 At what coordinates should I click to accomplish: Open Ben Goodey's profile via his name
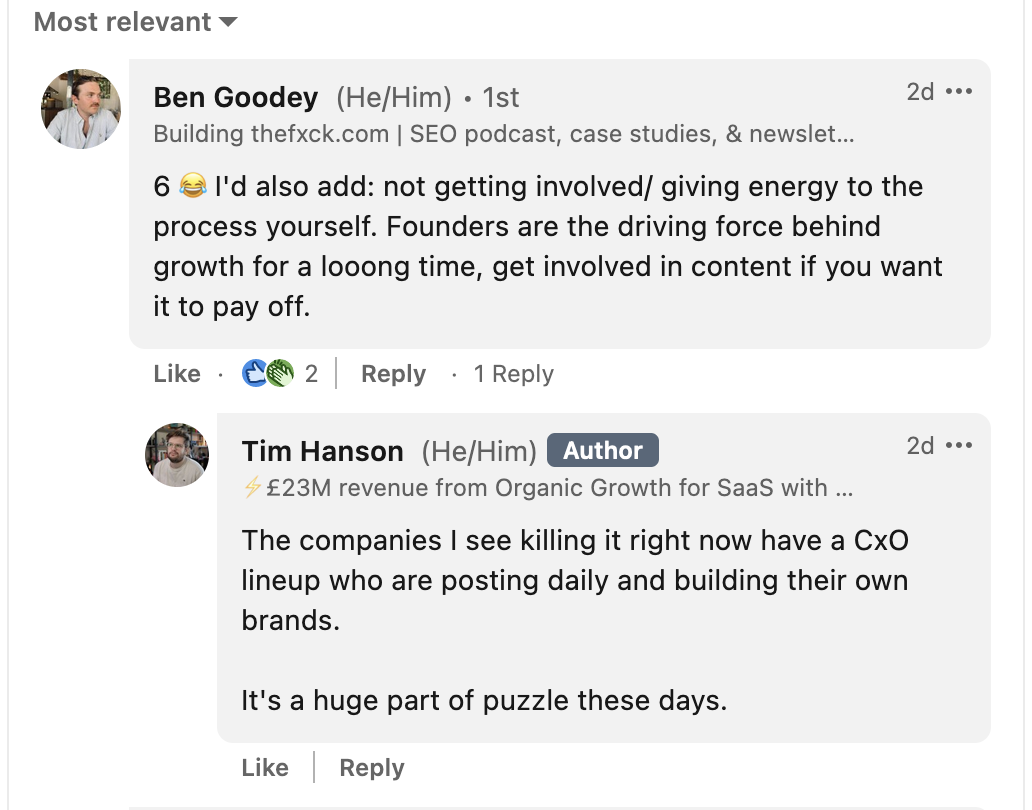pos(234,97)
